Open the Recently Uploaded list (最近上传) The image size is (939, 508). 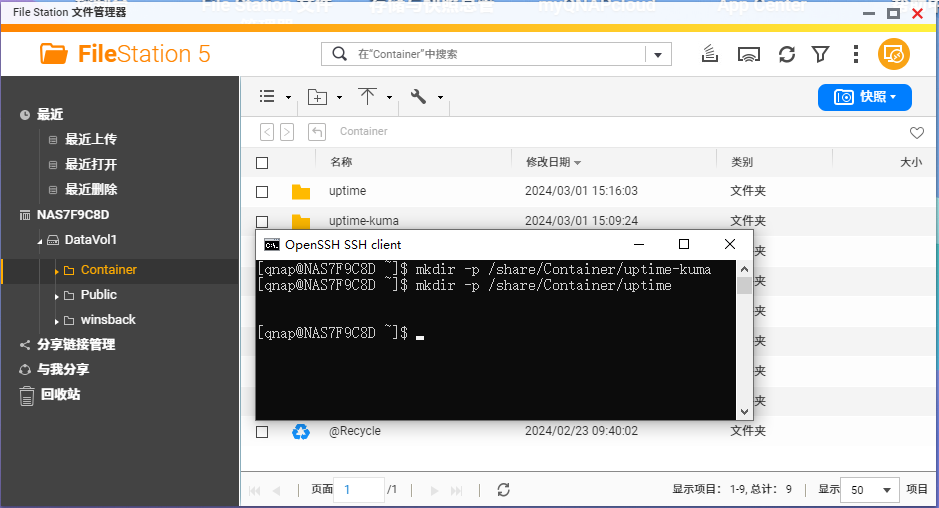pos(90,140)
